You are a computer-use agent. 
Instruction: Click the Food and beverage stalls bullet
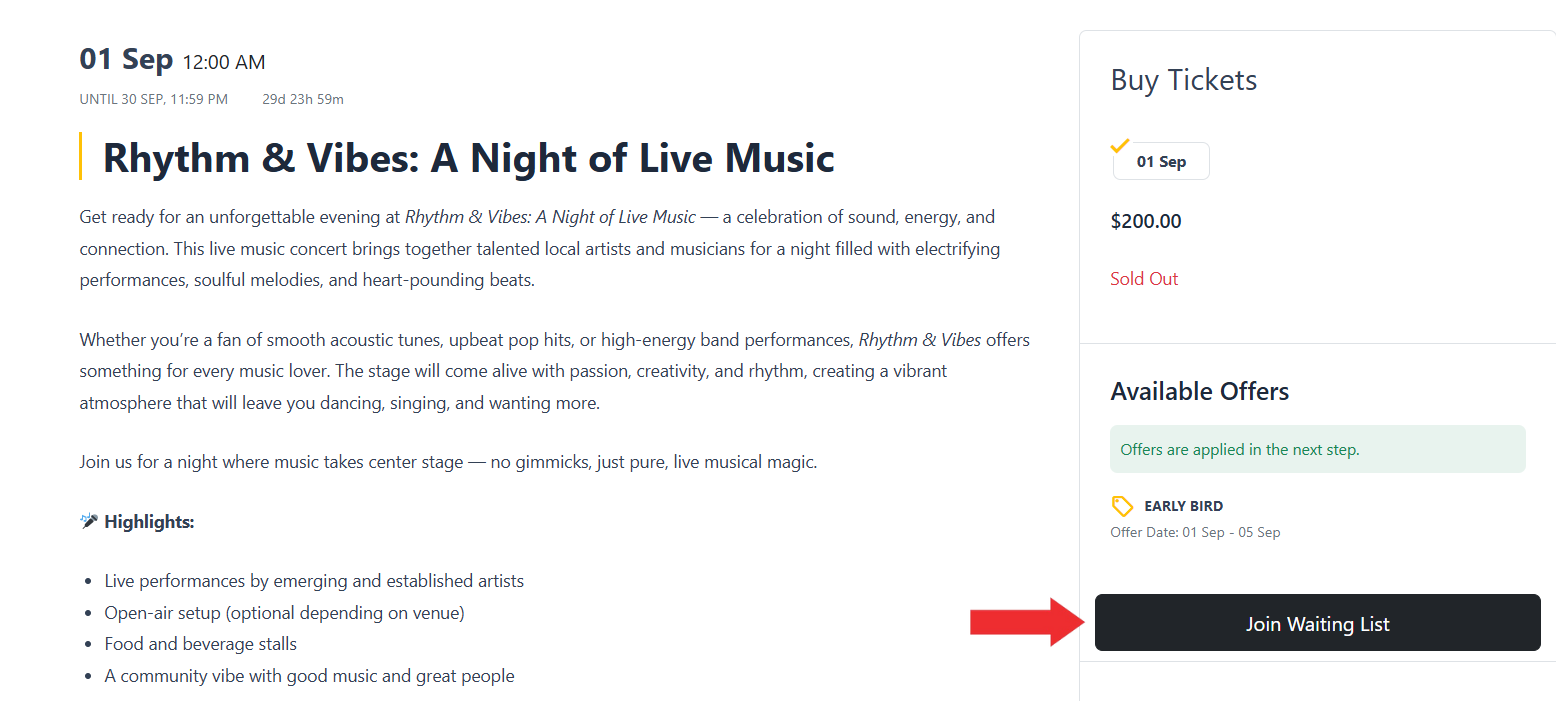click(x=201, y=643)
